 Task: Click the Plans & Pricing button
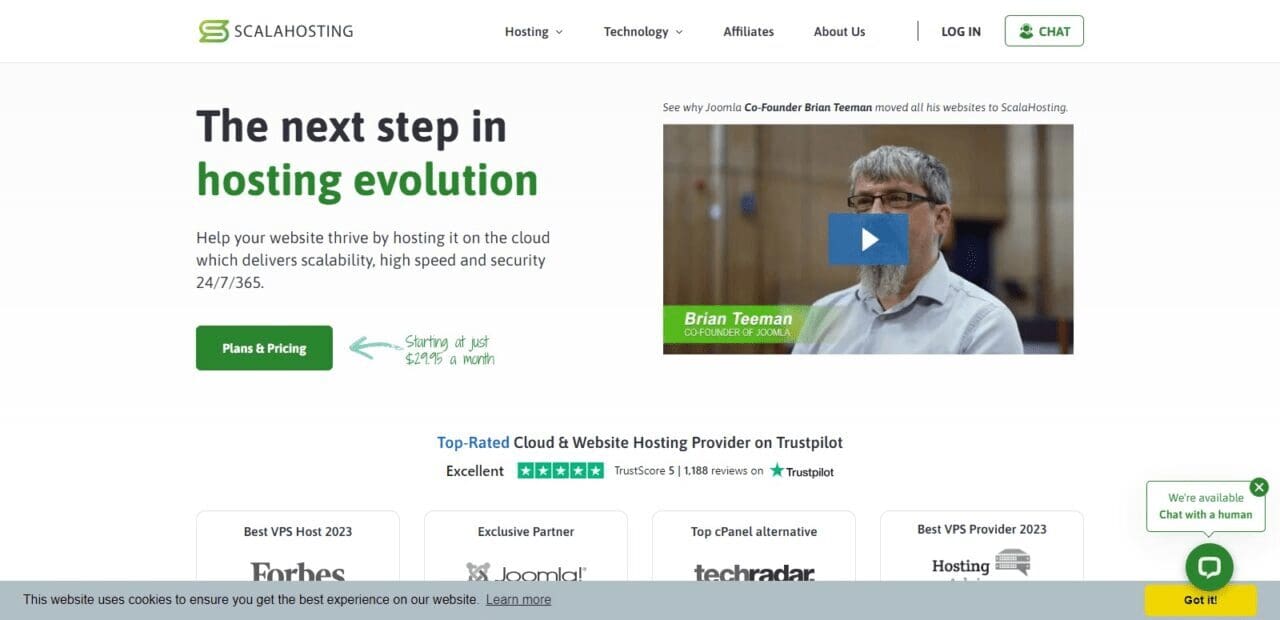tap(264, 348)
